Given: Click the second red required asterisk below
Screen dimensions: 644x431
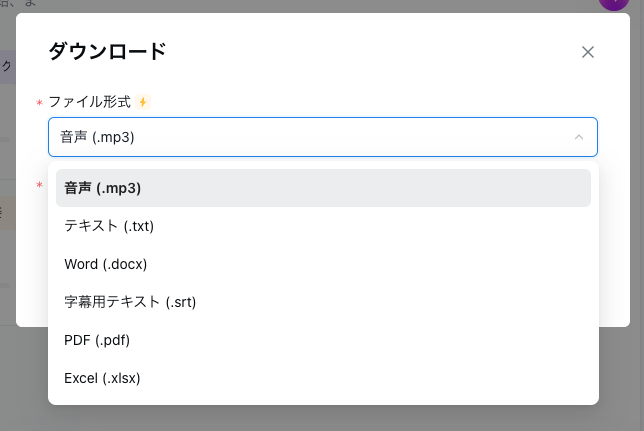Looking at the screenshot, I should pos(39,185).
